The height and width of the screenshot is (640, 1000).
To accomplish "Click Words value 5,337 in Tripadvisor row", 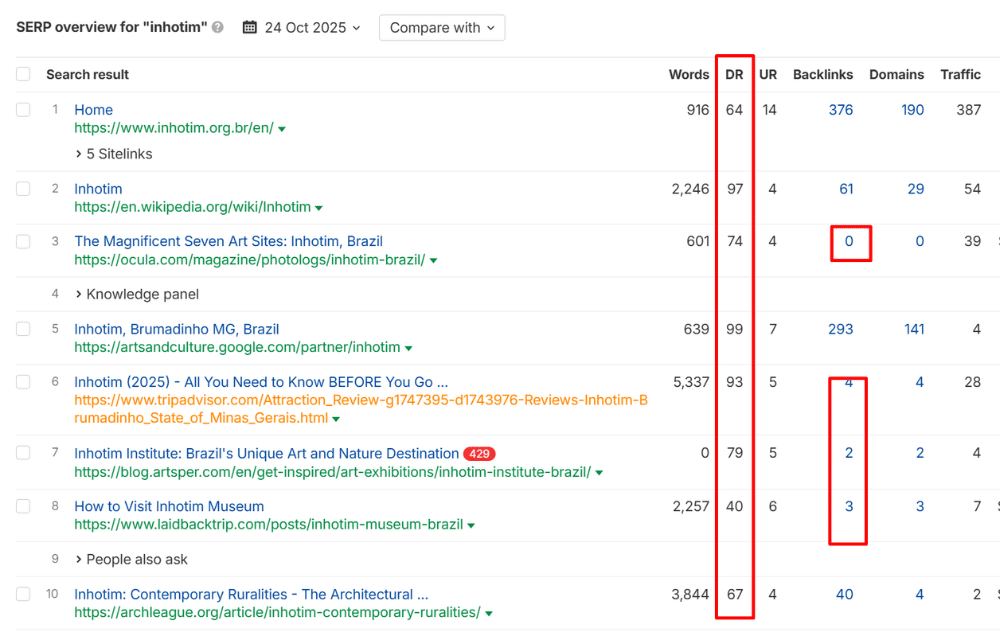I will coord(691,382).
